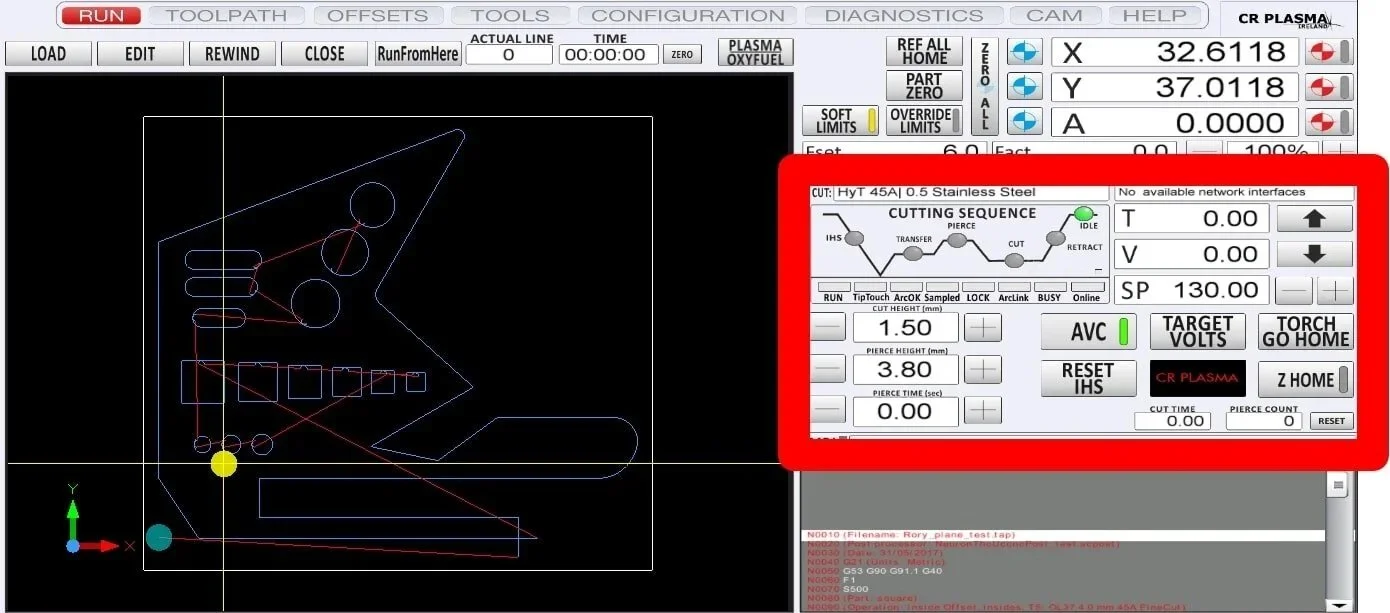This screenshot has width=1390, height=613.
Task: Open the DIAGNOSTICS tab
Action: (x=903, y=15)
